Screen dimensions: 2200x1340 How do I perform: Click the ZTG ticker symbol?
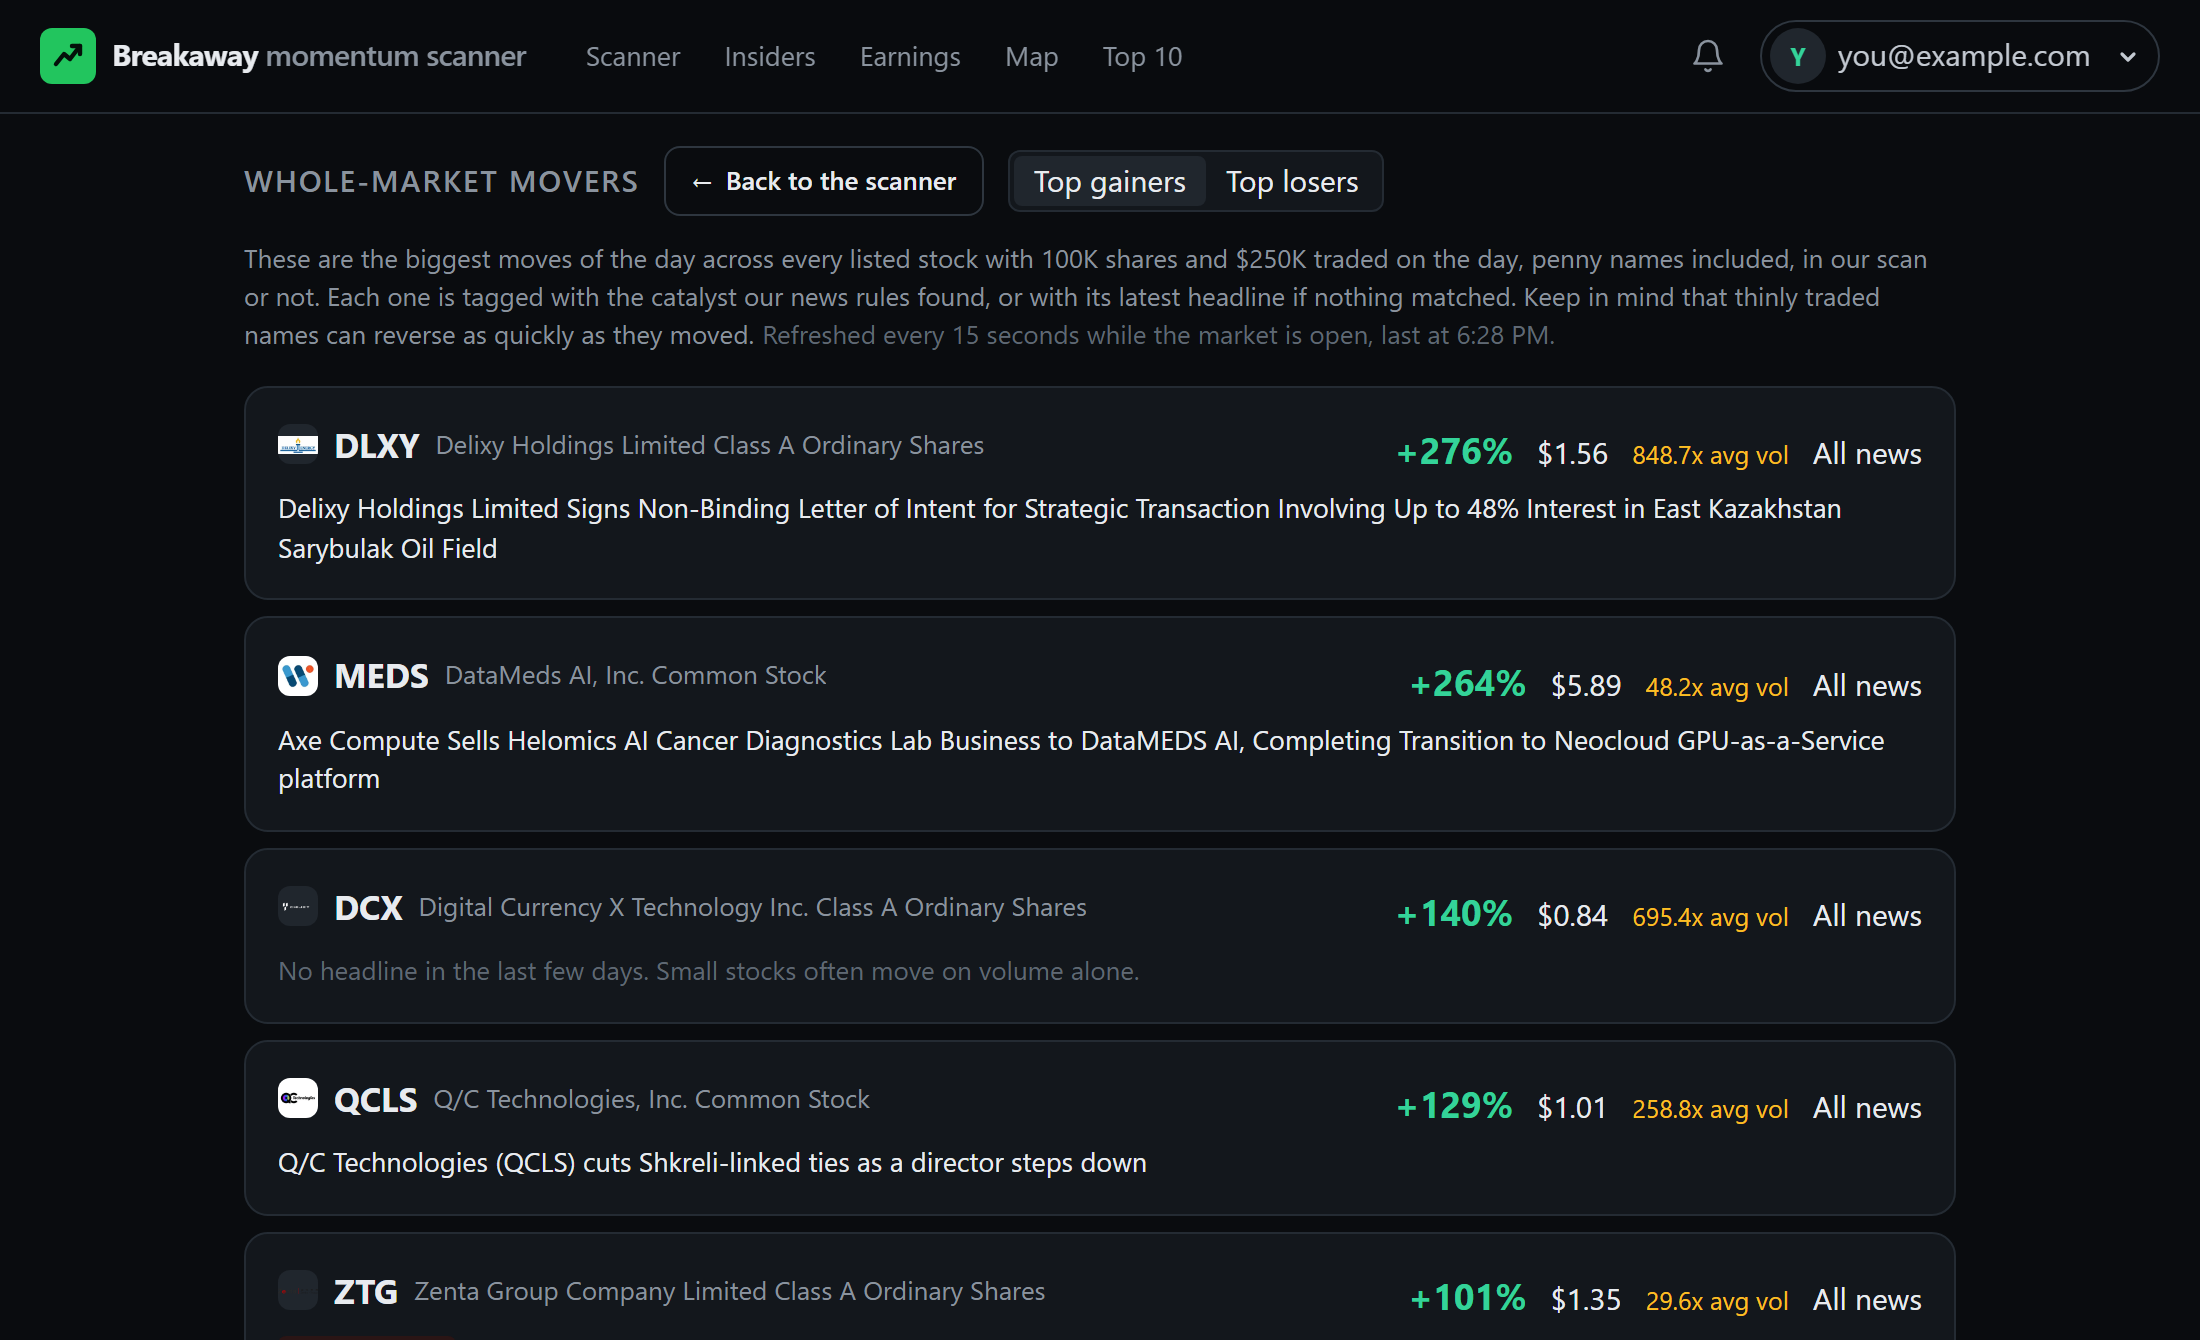coord(366,1292)
